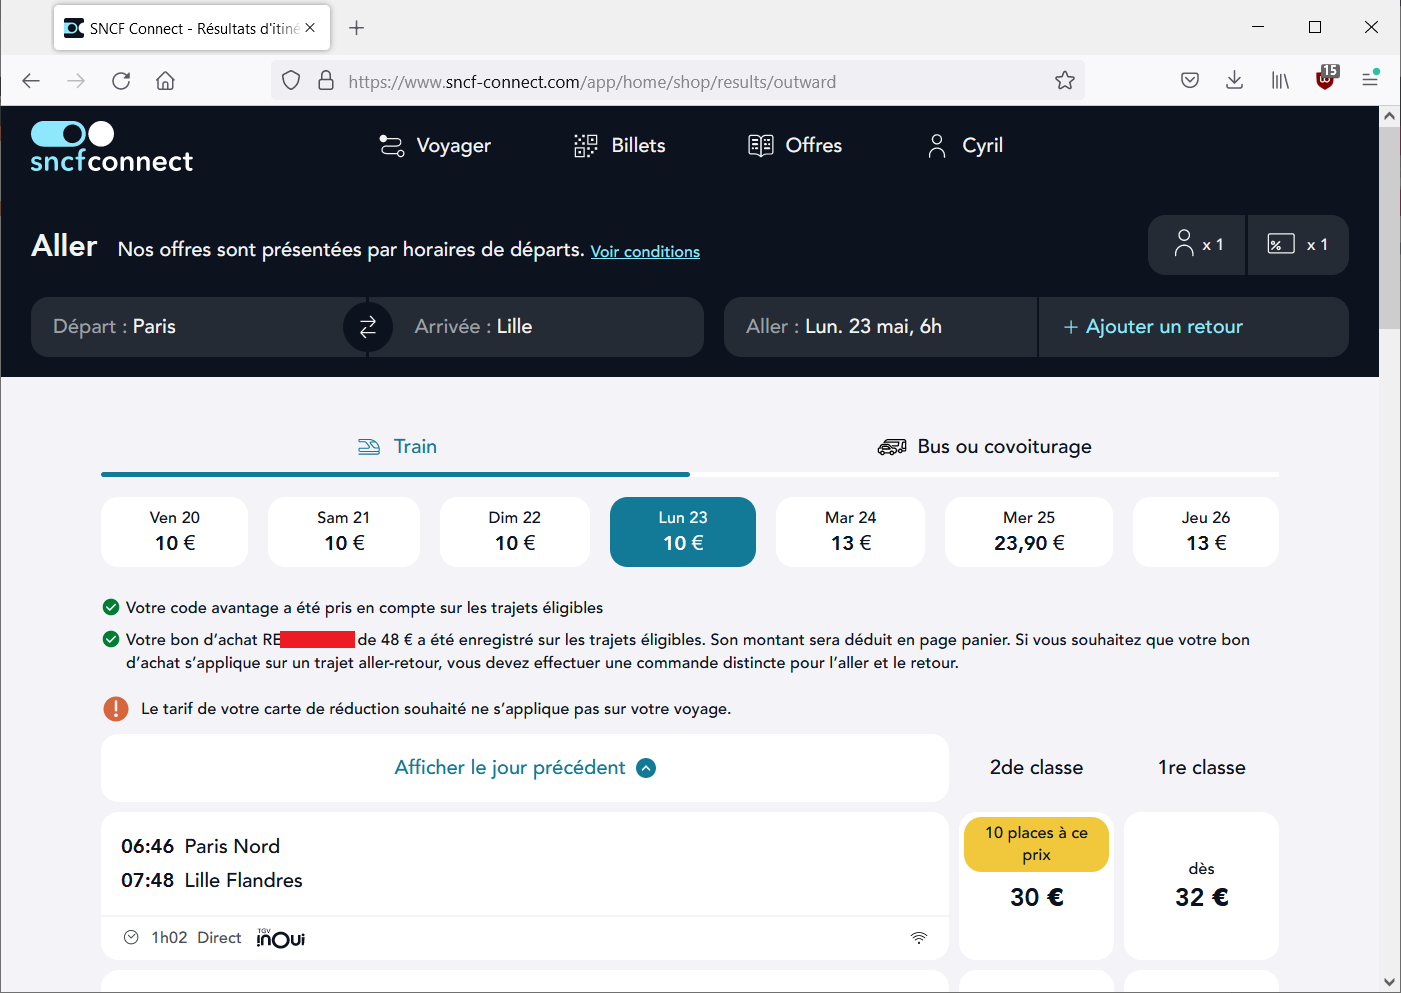Screen dimensions: 1401x993
Task: Click the Cyril profile person icon
Action: [937, 146]
